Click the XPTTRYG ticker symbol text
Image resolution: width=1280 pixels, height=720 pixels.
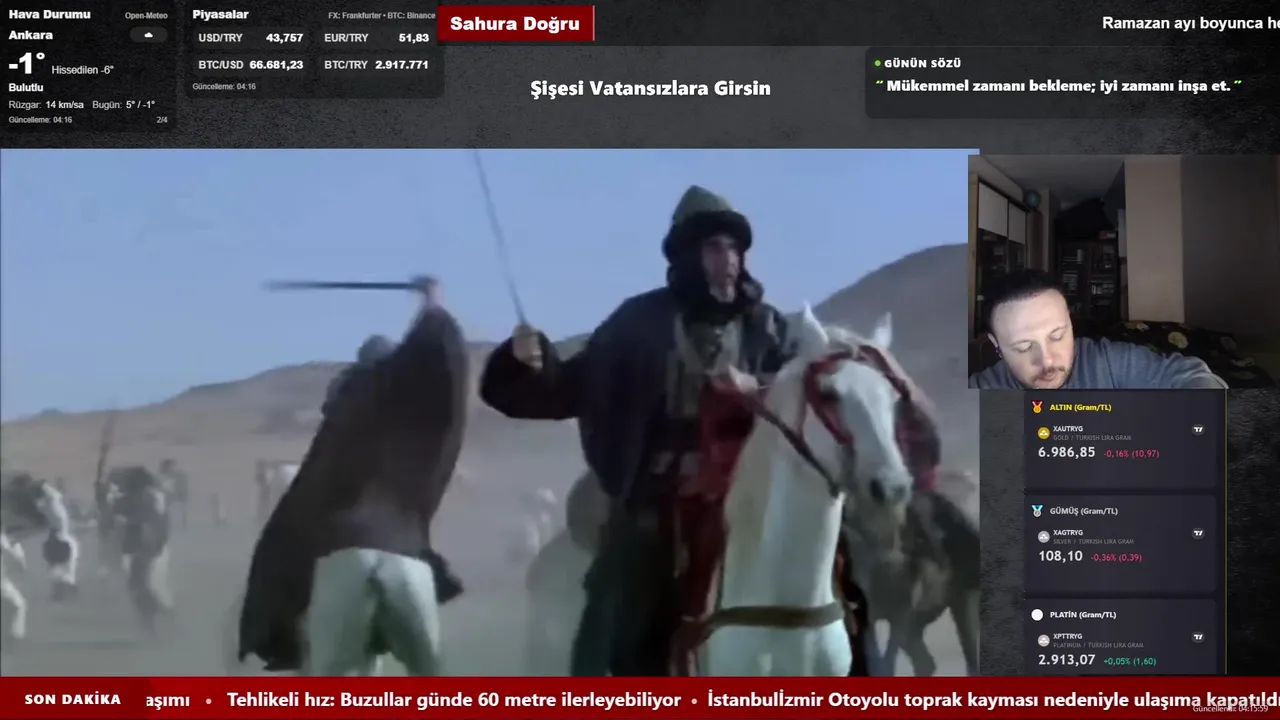(1068, 637)
